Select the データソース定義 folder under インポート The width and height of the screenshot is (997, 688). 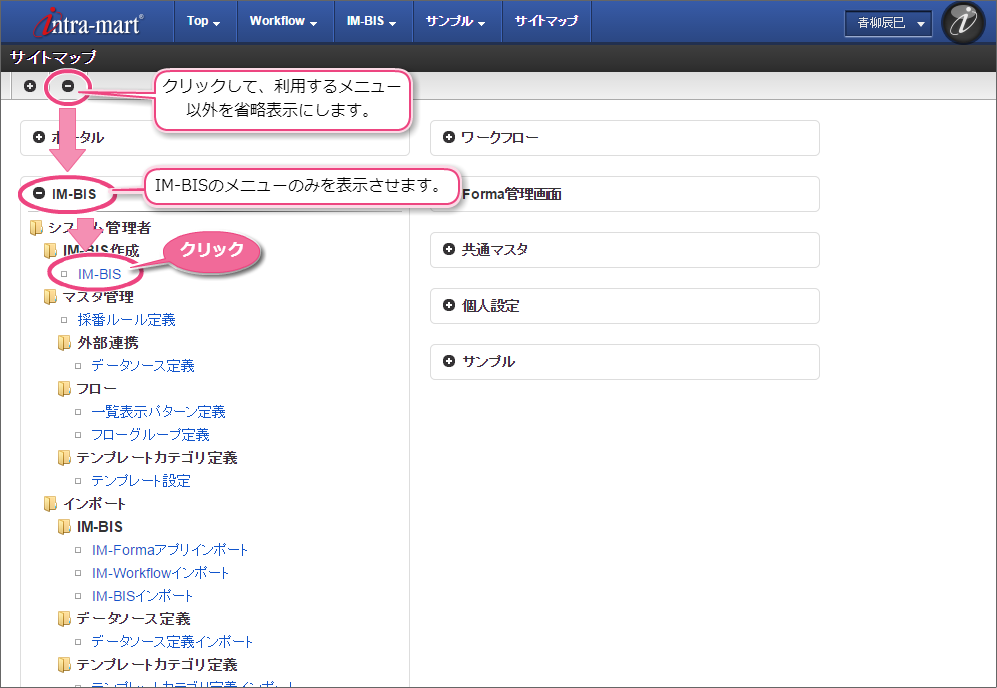click(134, 619)
